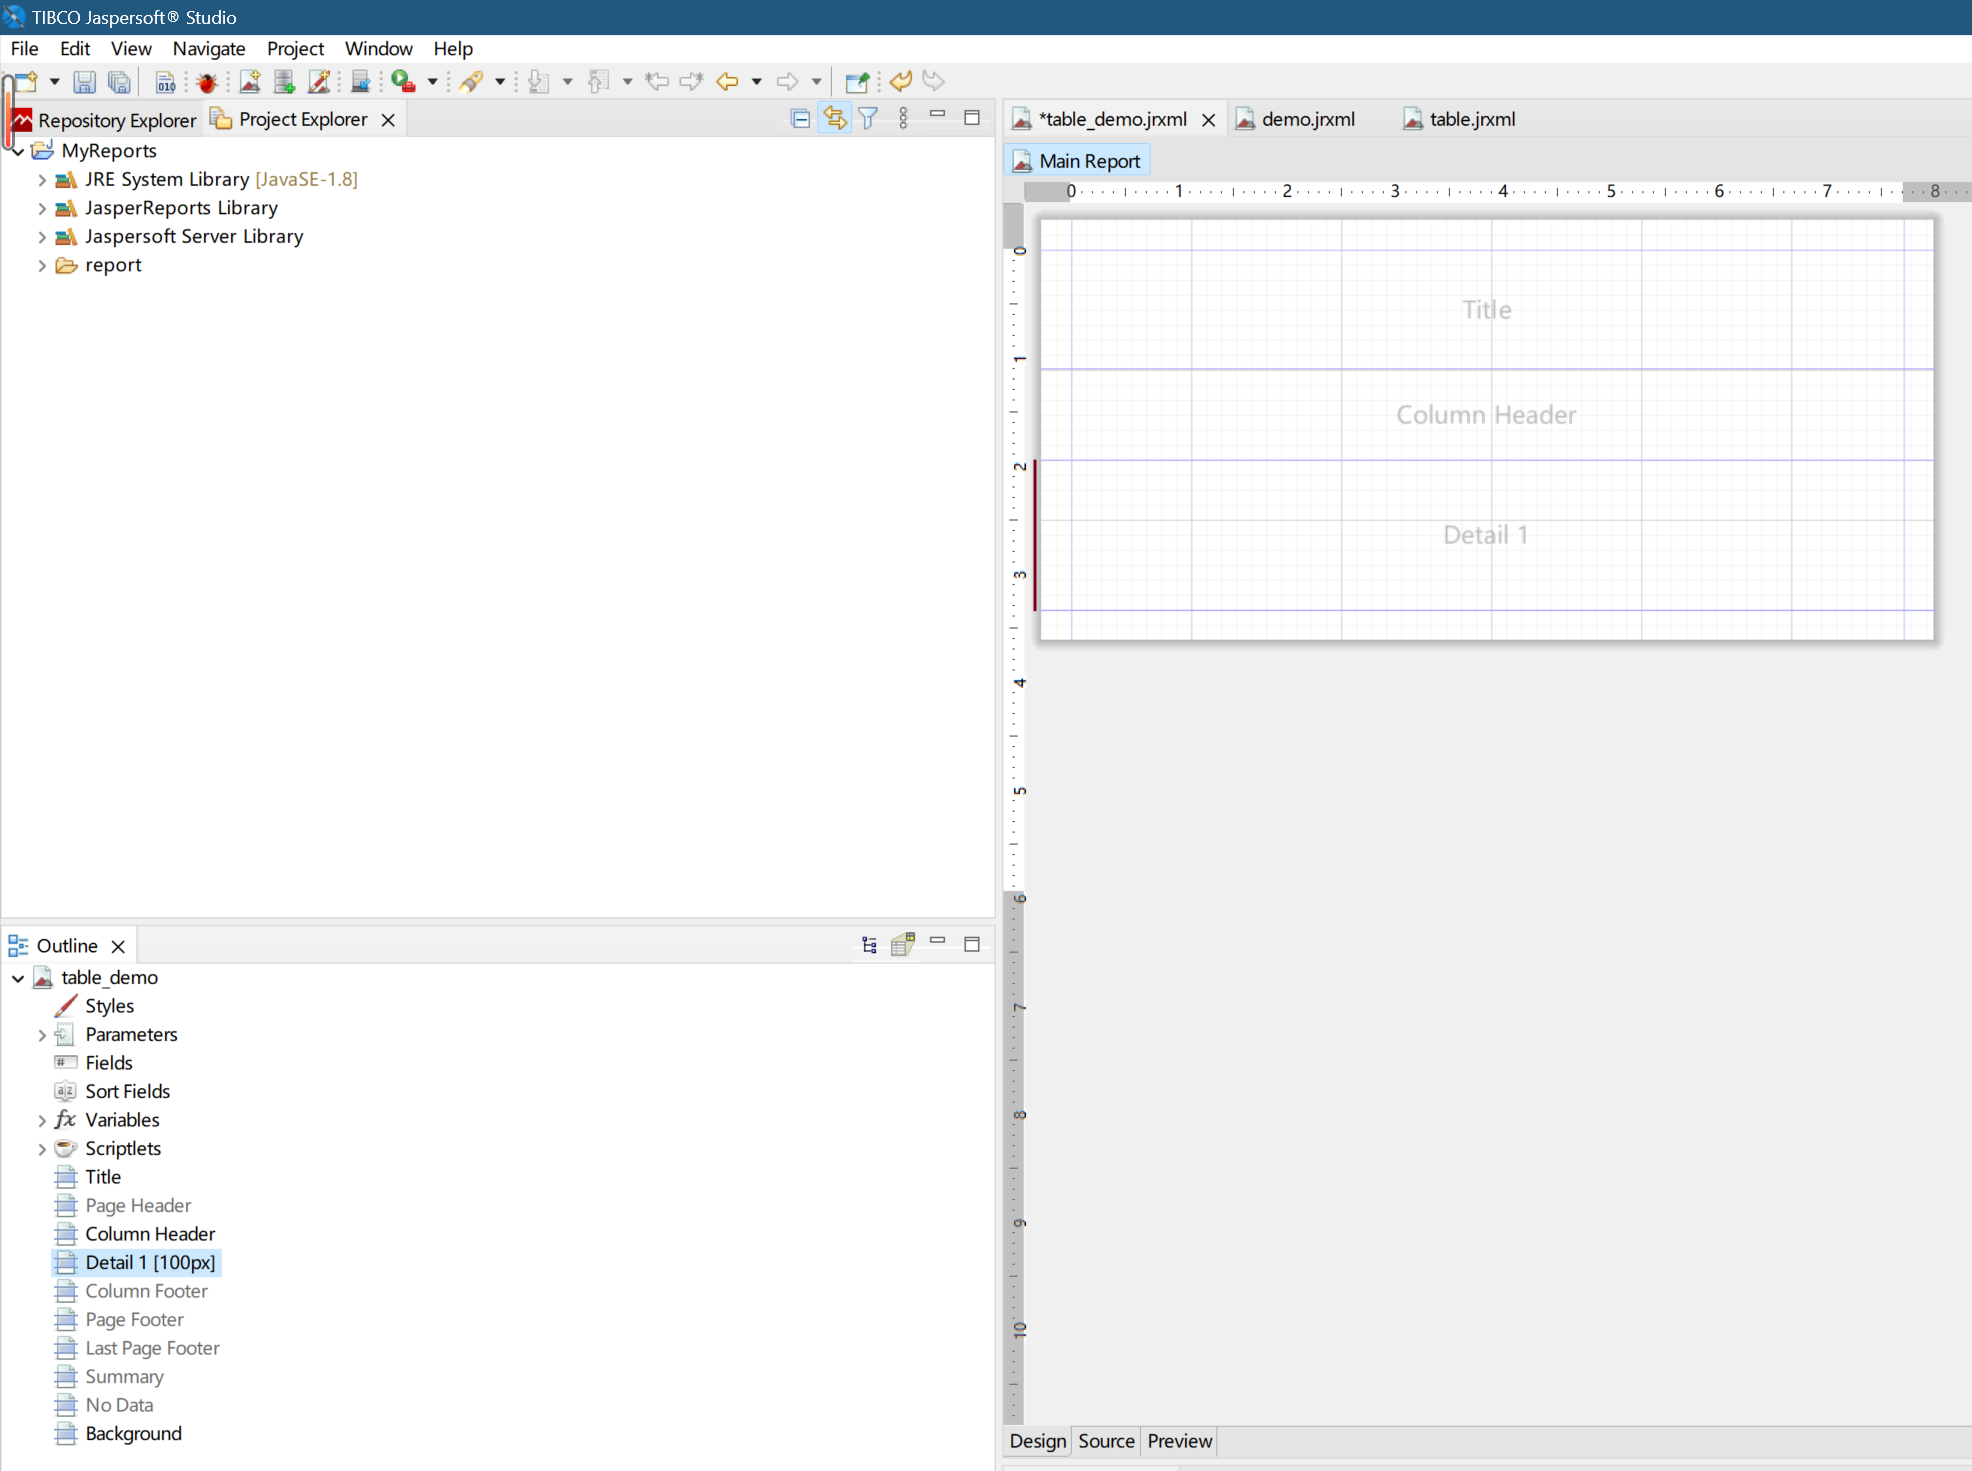1972x1471 pixels.
Task: Open the Preview view tab
Action: (1179, 1441)
